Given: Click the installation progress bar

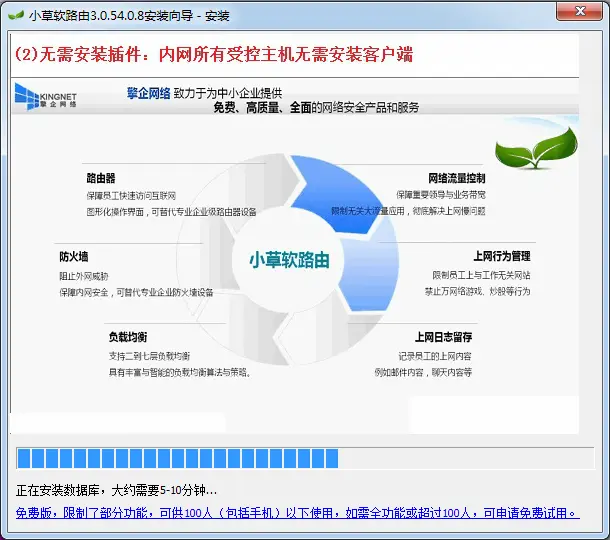Looking at the screenshot, I should 305,458.
